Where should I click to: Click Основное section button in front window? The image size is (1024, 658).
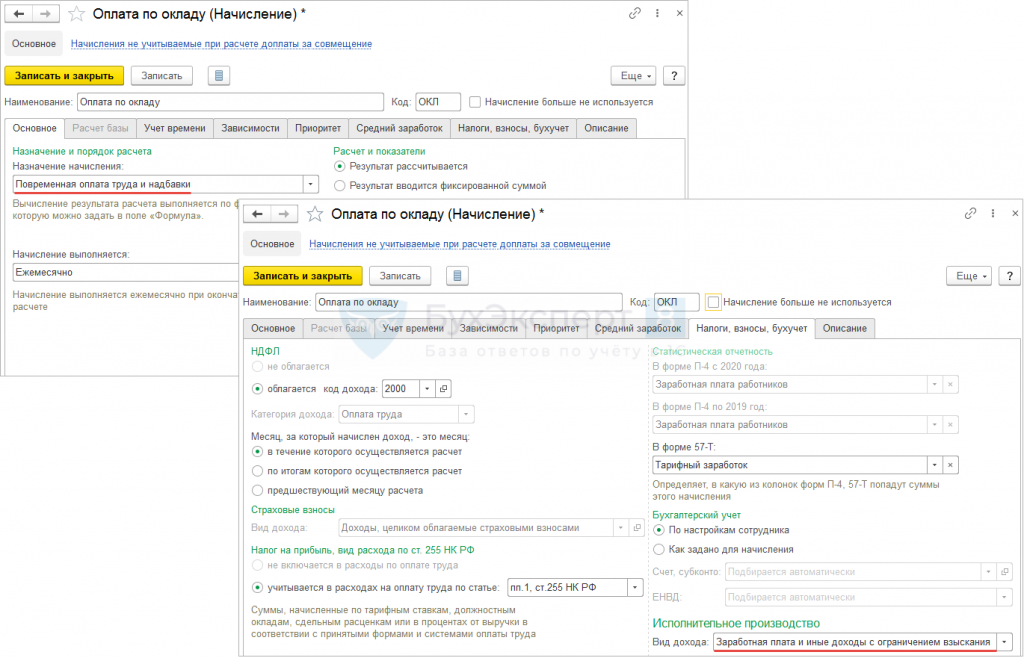[272, 243]
